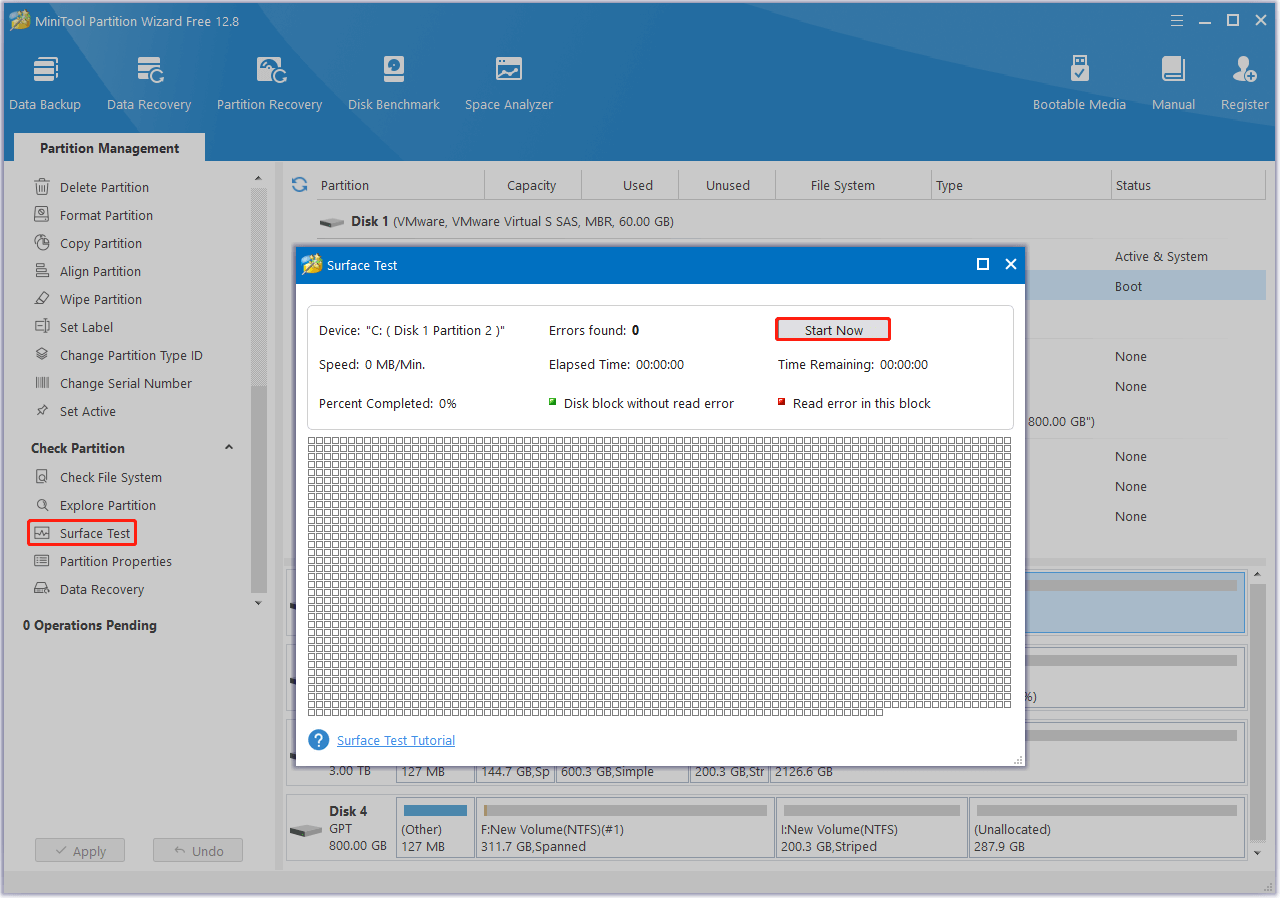Maximize the Surface Test dialog
This screenshot has height=898, width=1281.
coord(983,264)
